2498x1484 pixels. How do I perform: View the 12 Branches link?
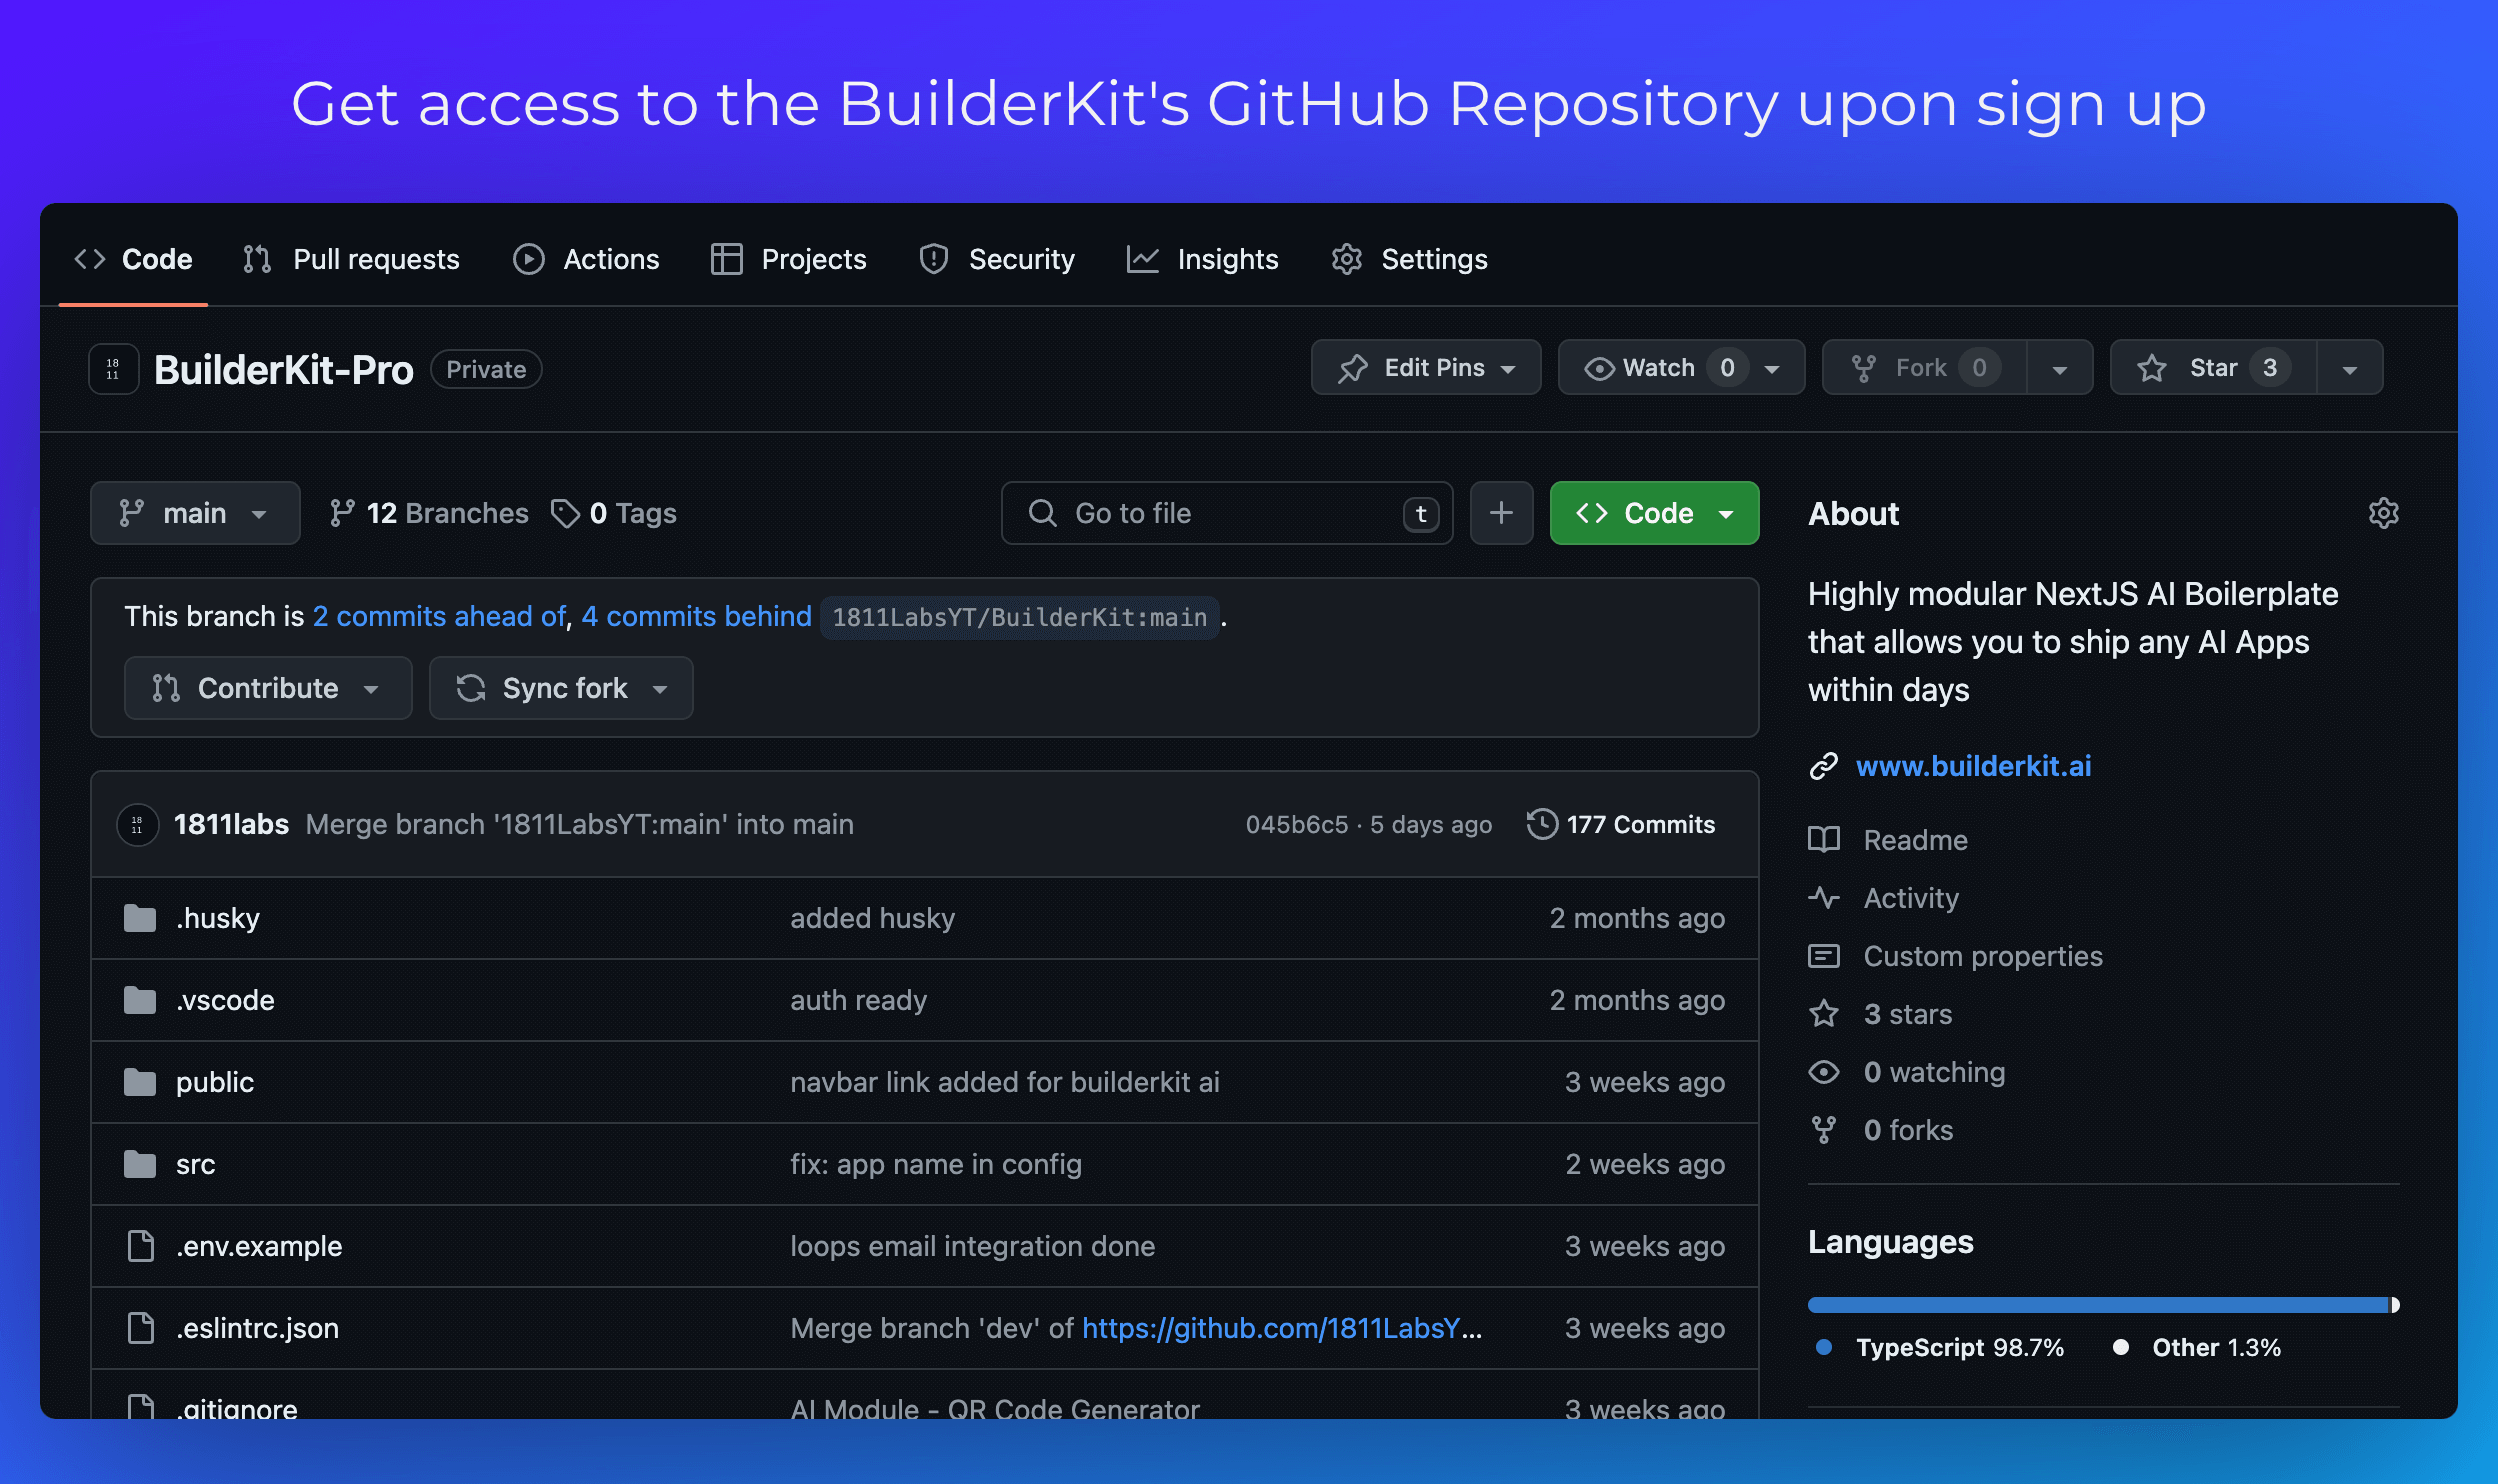click(x=429, y=513)
